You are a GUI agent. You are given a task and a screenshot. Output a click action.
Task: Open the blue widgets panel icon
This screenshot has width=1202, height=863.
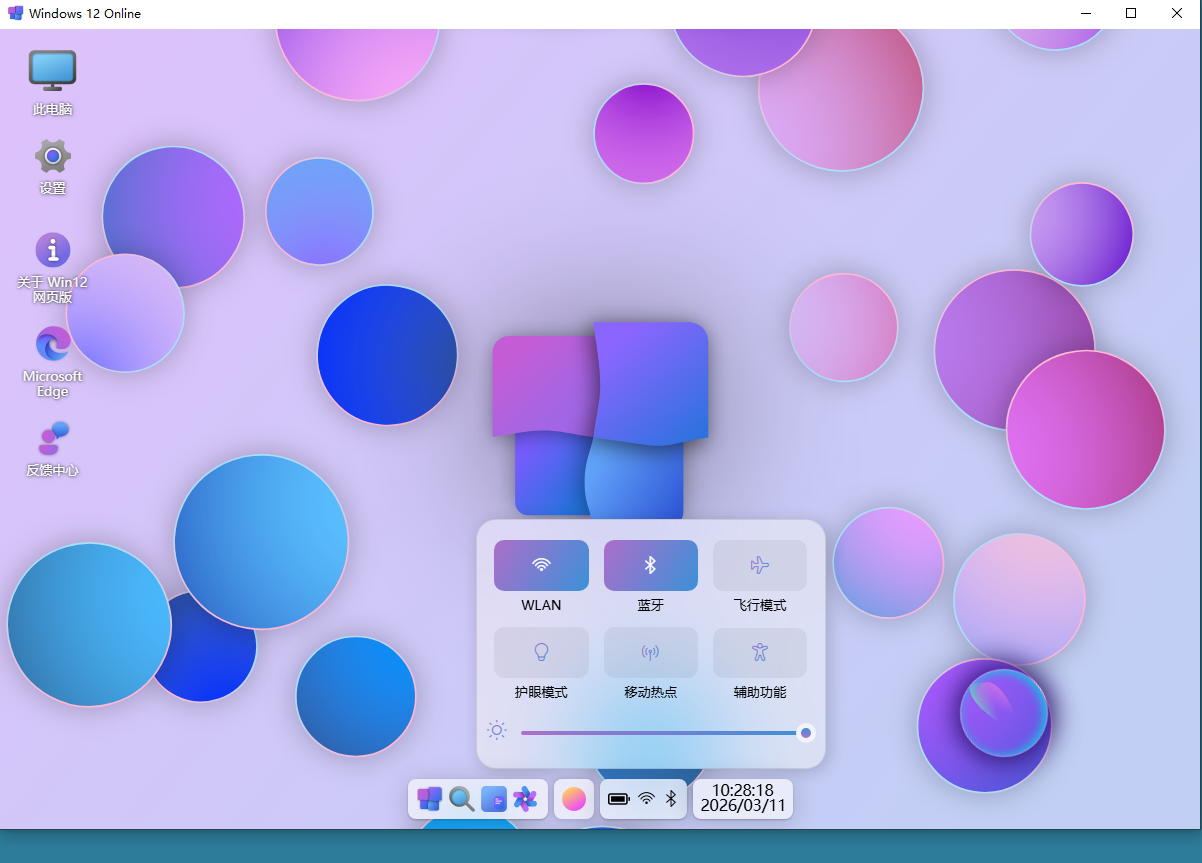click(493, 798)
